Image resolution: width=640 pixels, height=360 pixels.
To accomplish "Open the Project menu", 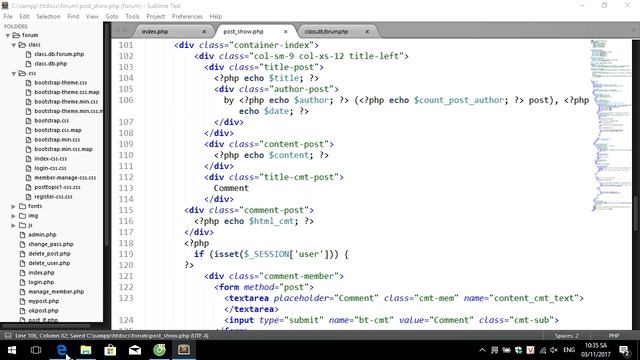I will tap(156, 16).
